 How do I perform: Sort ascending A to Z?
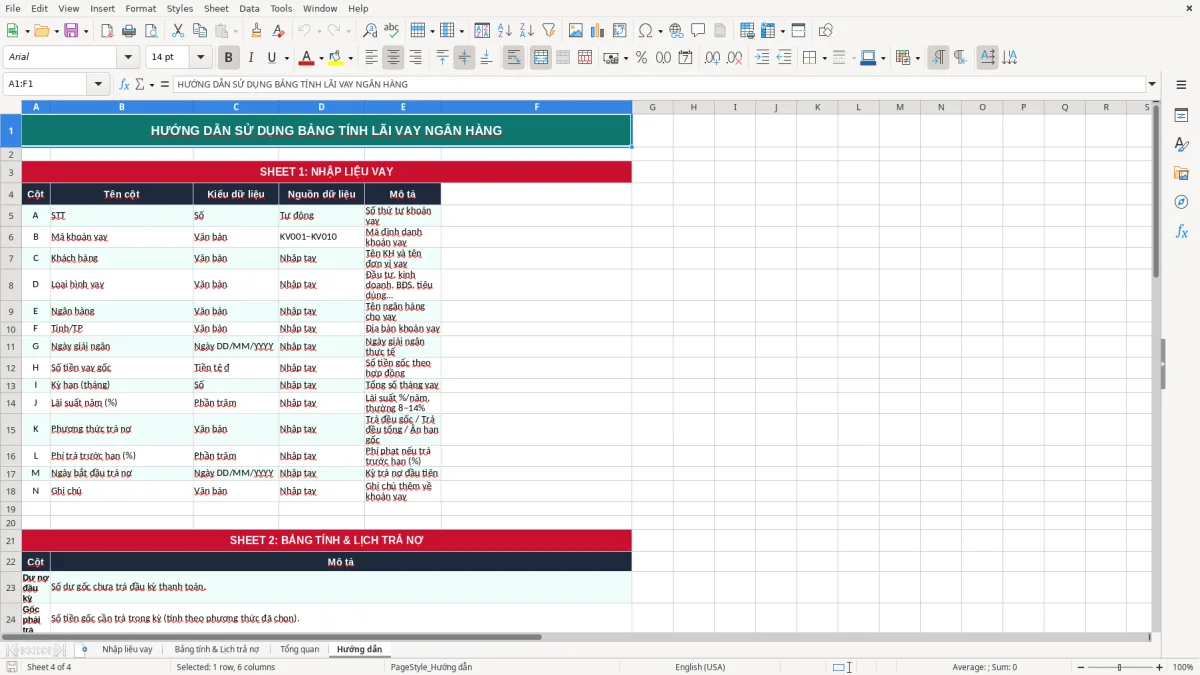pos(504,31)
